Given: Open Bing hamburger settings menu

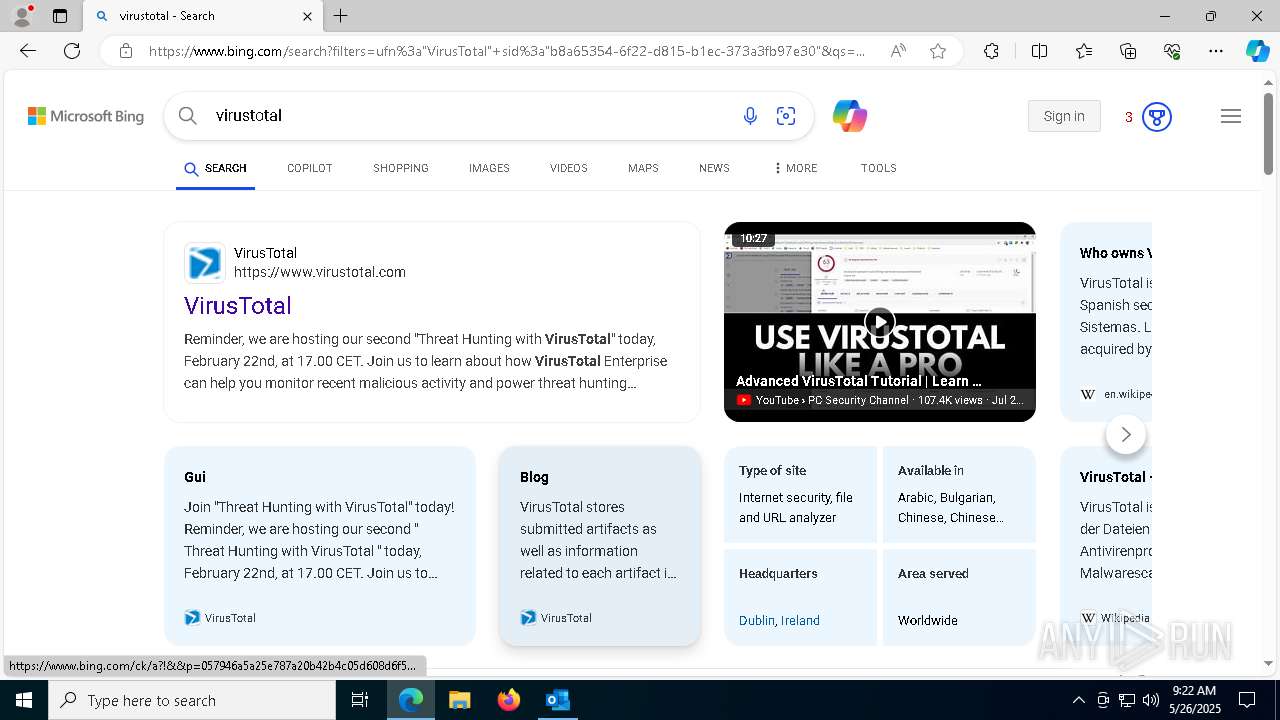Looking at the screenshot, I should (1231, 116).
